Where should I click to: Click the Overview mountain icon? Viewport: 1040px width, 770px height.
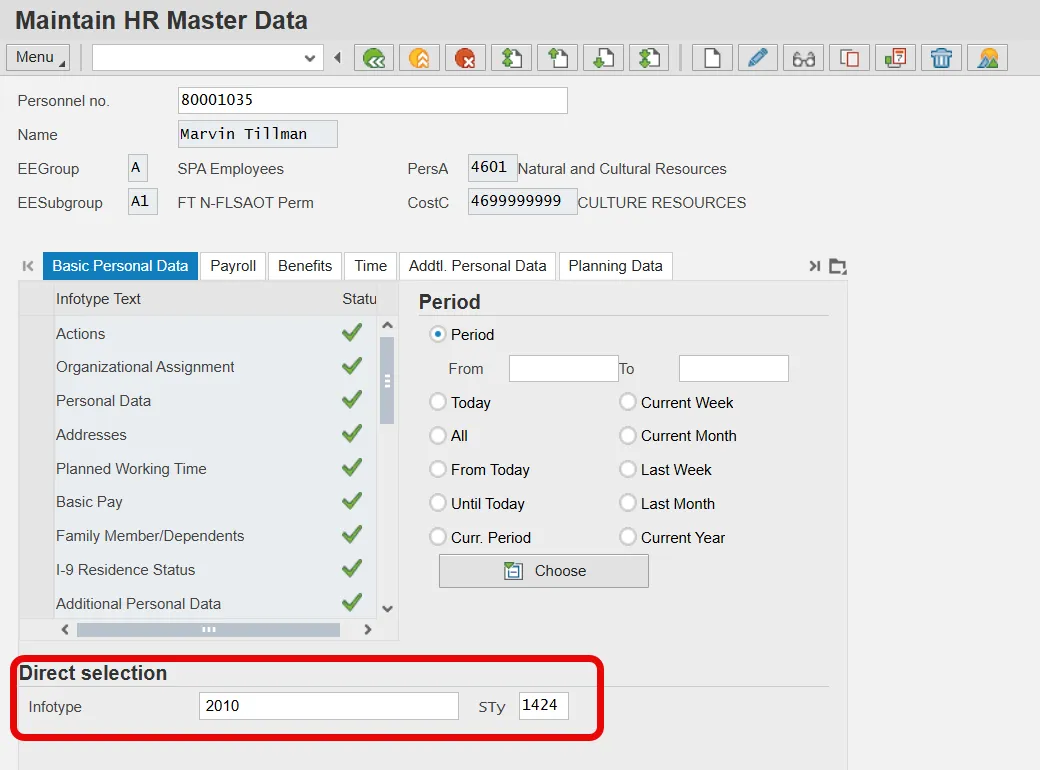click(987, 58)
